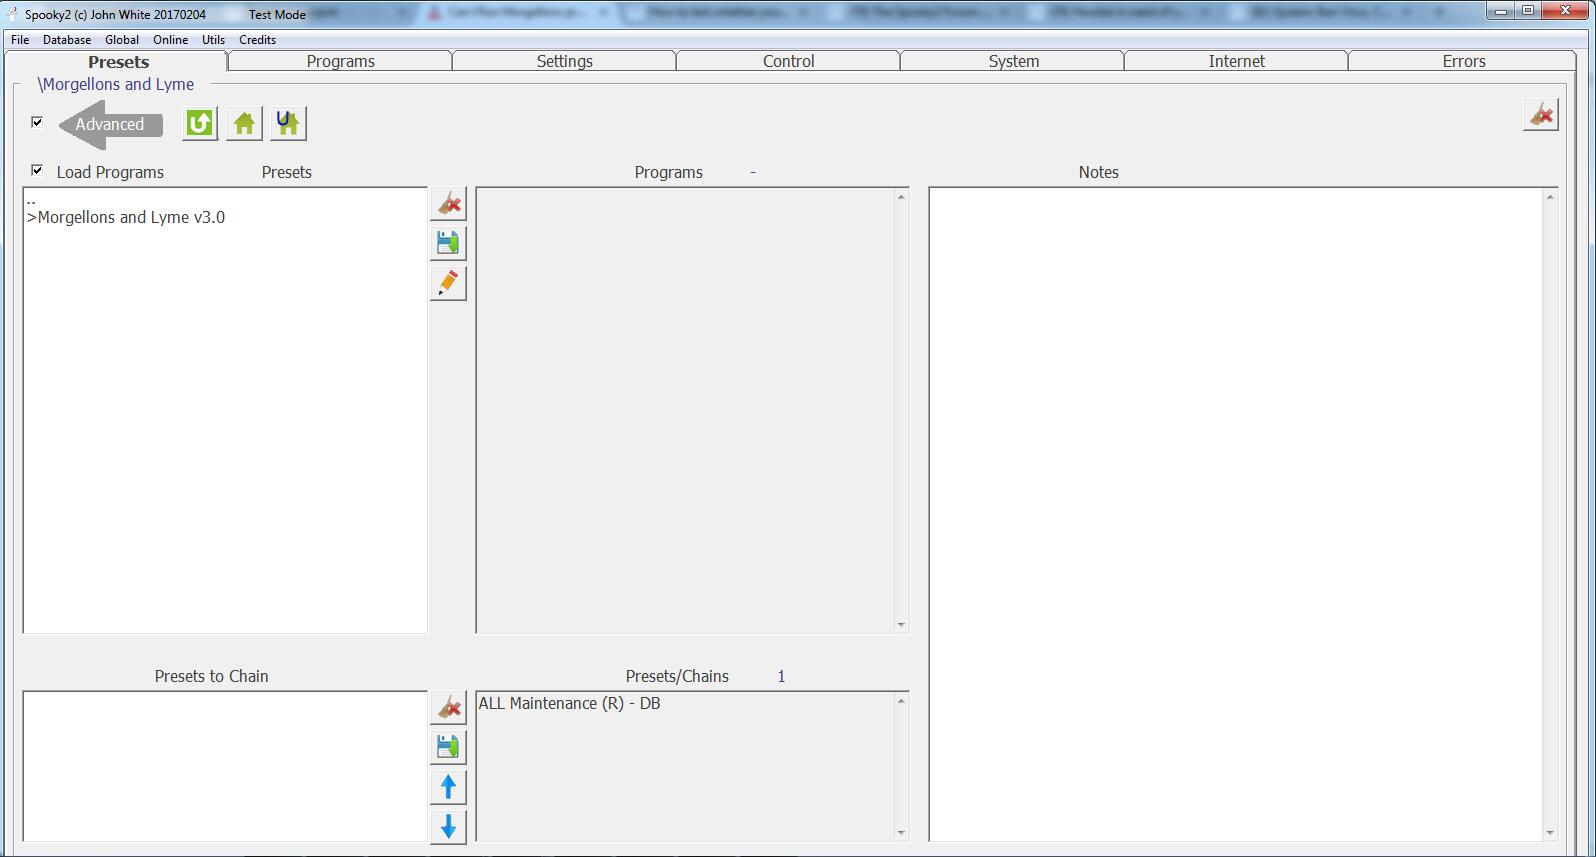The image size is (1596, 857).
Task: Open the Global menu
Action: coord(122,40)
